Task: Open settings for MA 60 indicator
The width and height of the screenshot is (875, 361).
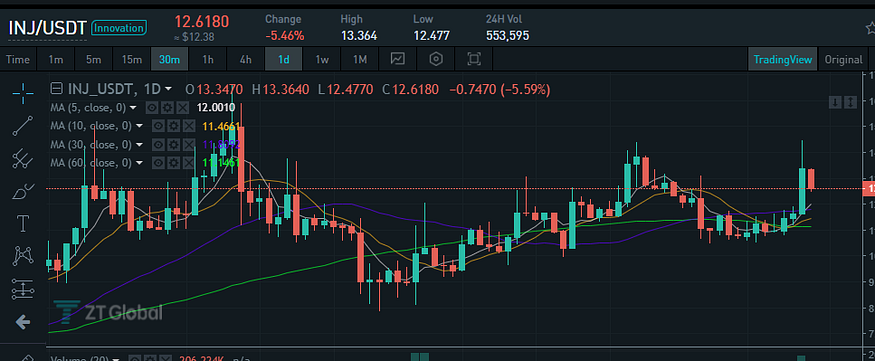Action: click(x=174, y=163)
